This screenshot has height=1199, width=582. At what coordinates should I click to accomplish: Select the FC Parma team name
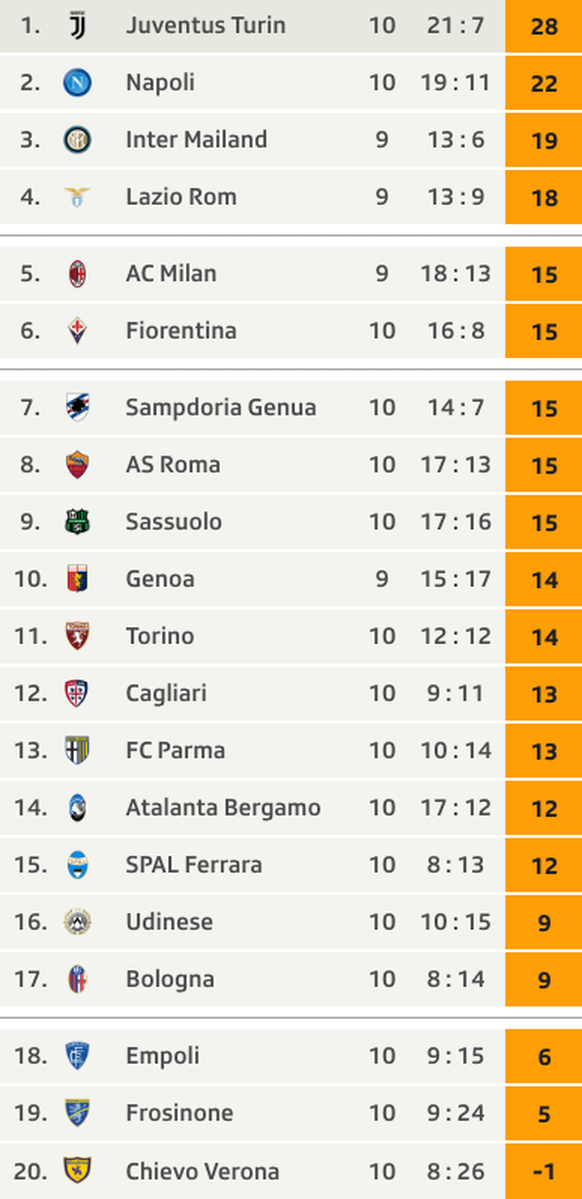175,750
